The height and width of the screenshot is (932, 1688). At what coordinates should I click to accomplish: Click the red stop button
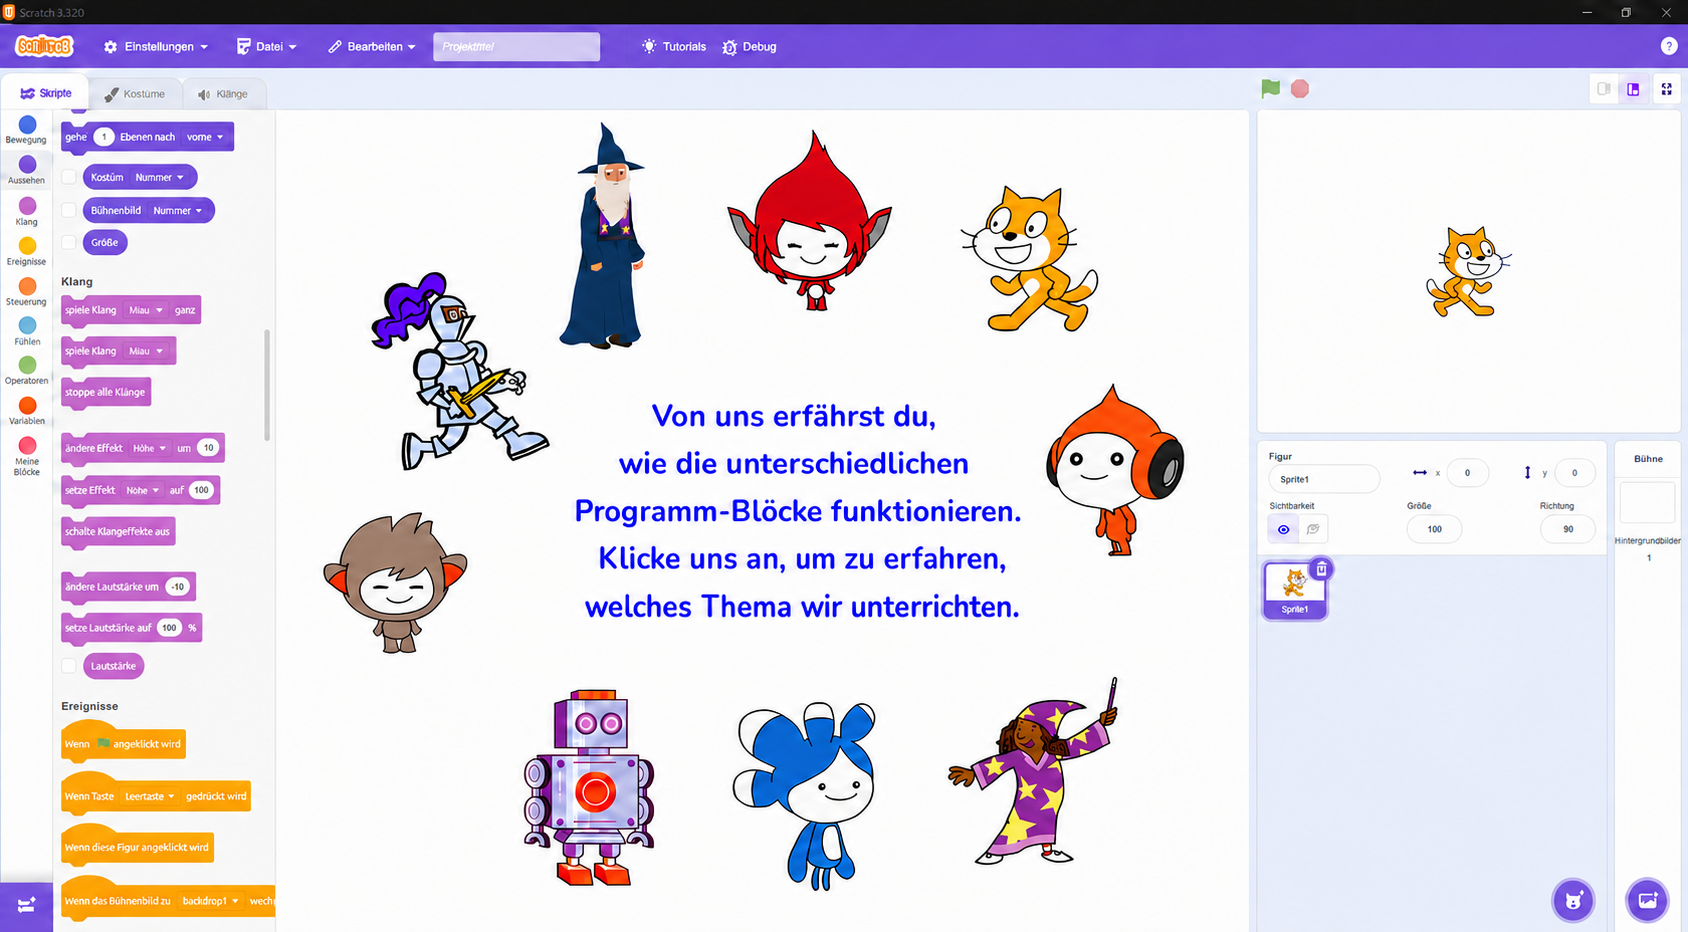tap(1300, 89)
